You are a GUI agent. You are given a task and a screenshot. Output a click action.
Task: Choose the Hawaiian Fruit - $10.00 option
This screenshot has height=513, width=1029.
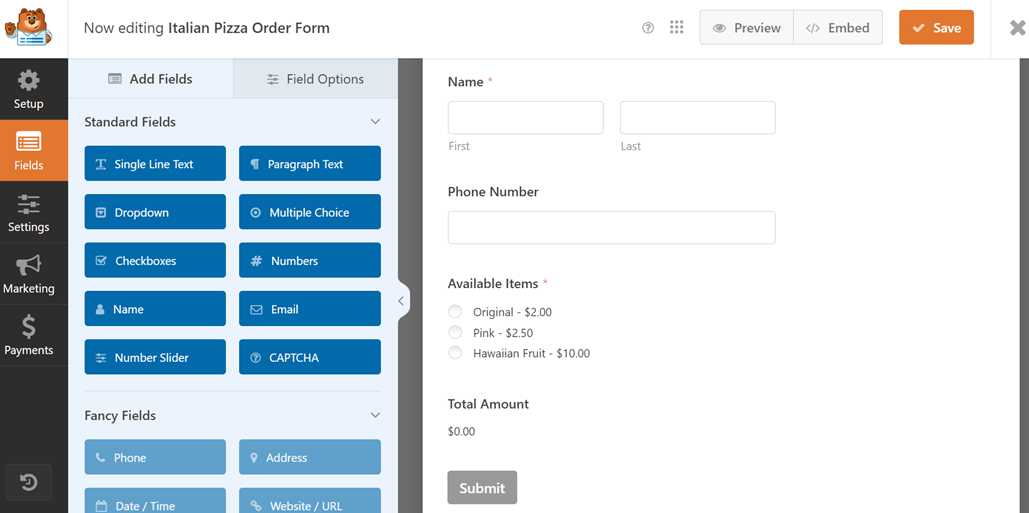[x=456, y=353]
